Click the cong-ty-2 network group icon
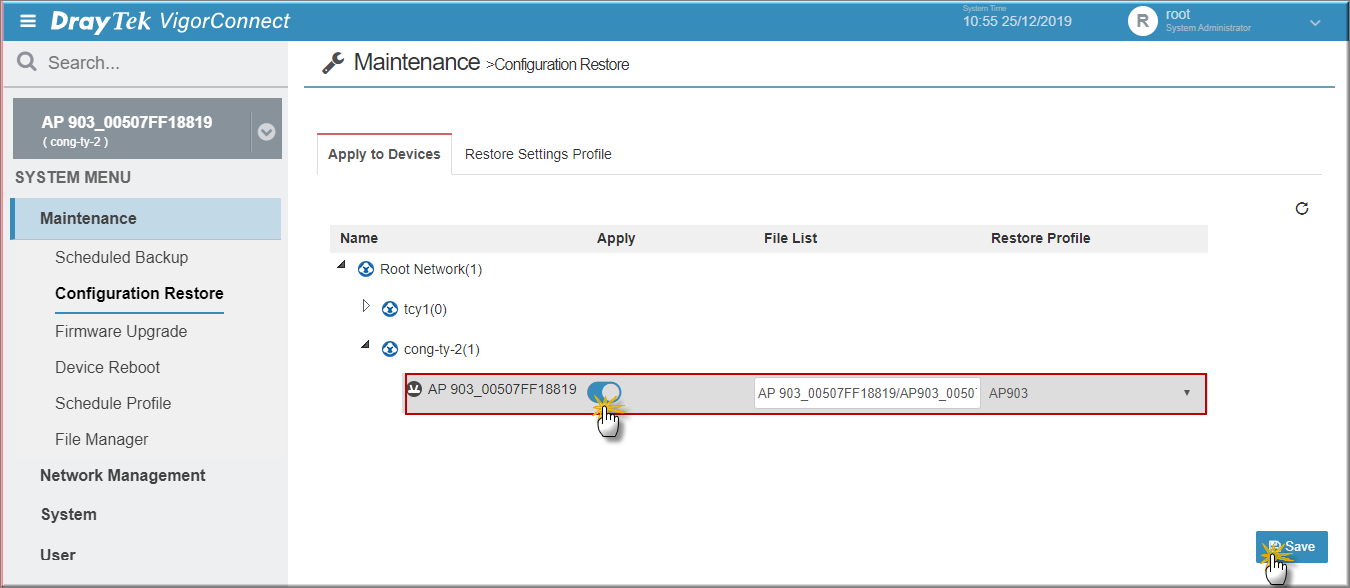 (390, 349)
